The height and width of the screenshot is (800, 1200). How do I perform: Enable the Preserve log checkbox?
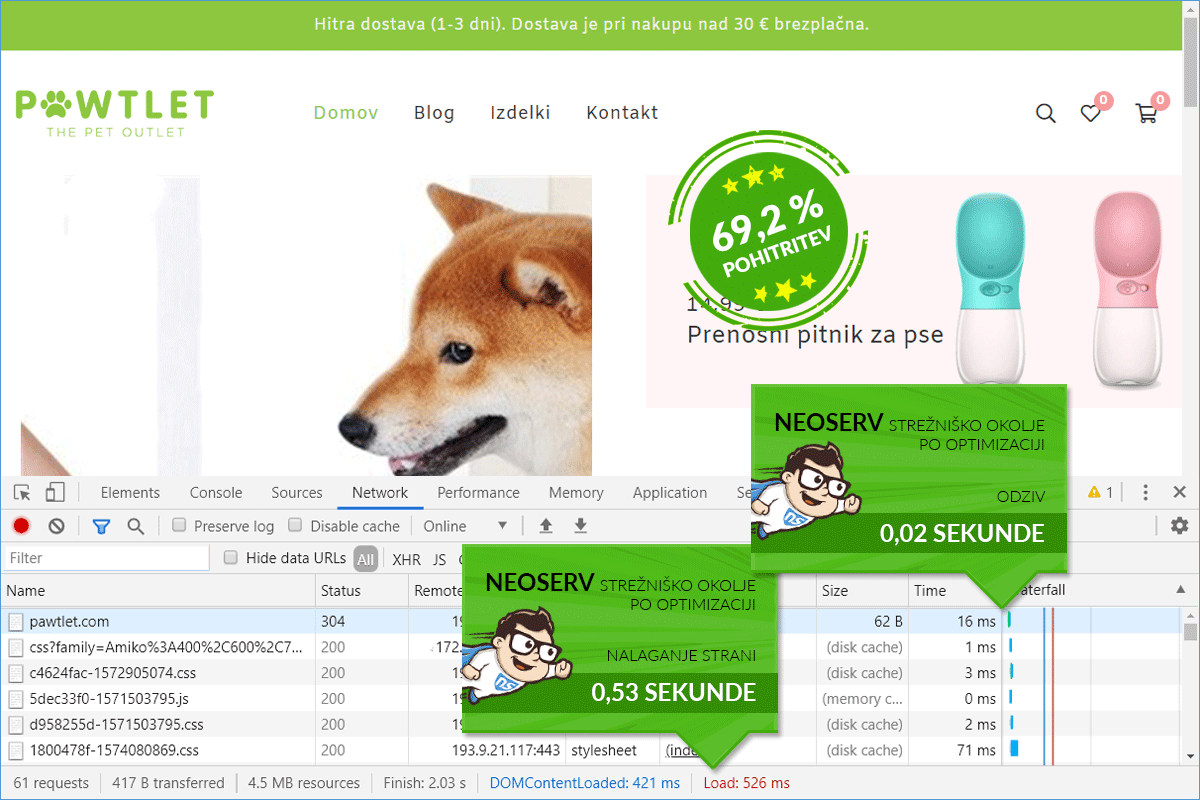(180, 526)
